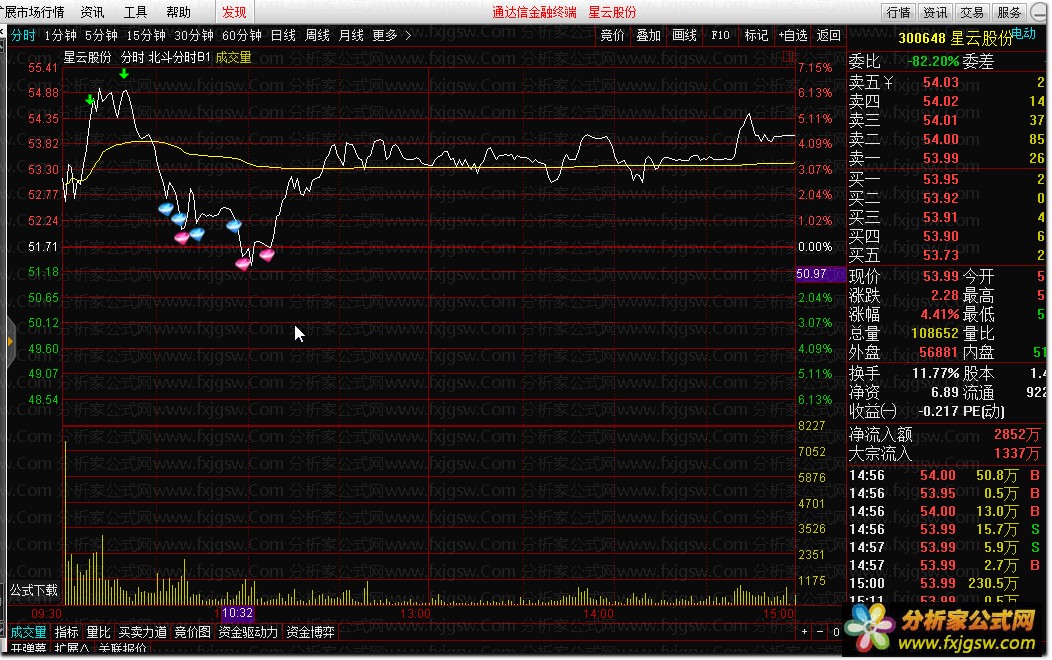The height and width of the screenshot is (660, 1052).
Task: Click the green down arrow at the chart peak
Action: click(123, 74)
